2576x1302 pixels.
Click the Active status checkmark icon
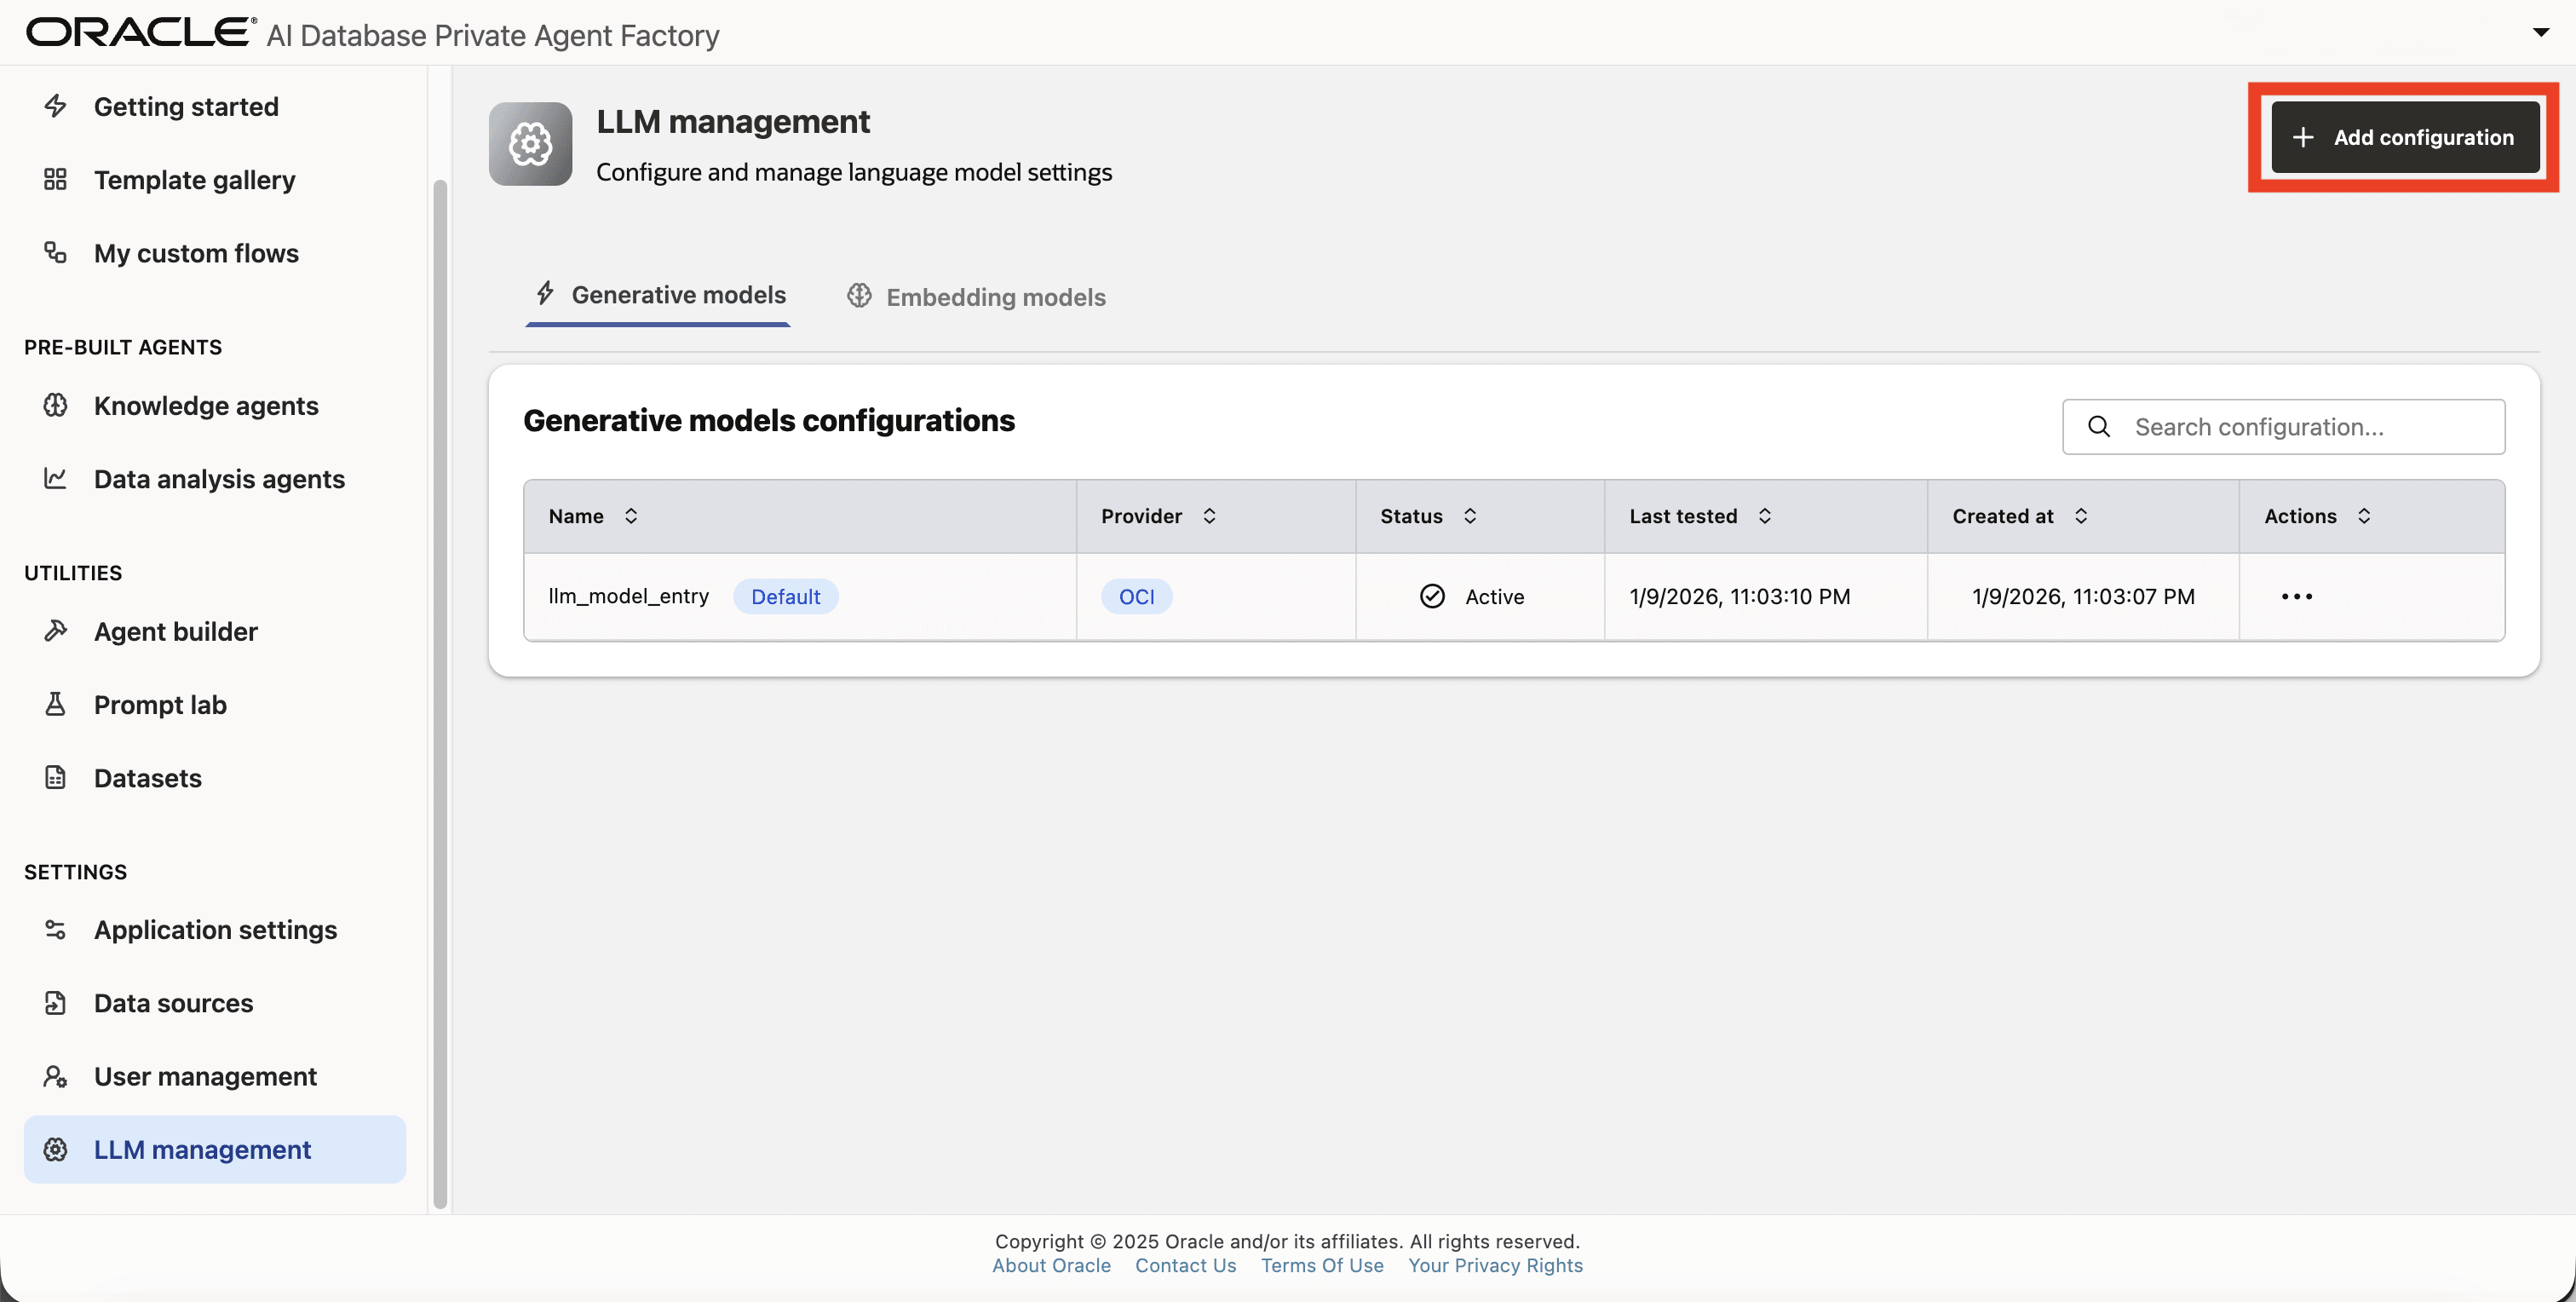[x=1432, y=596]
